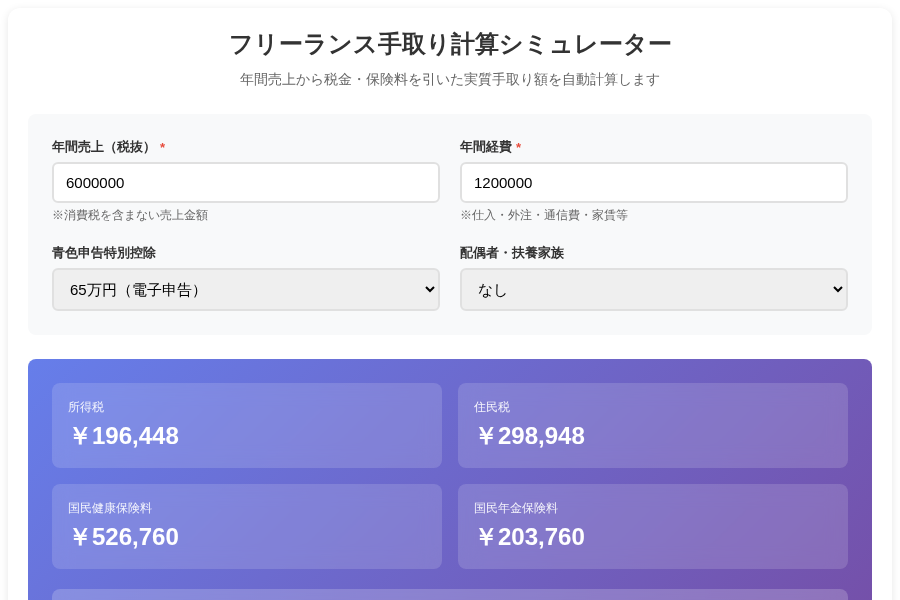900x600 pixels.
Task: Click the 年間経費 field label
Action: 485,147
